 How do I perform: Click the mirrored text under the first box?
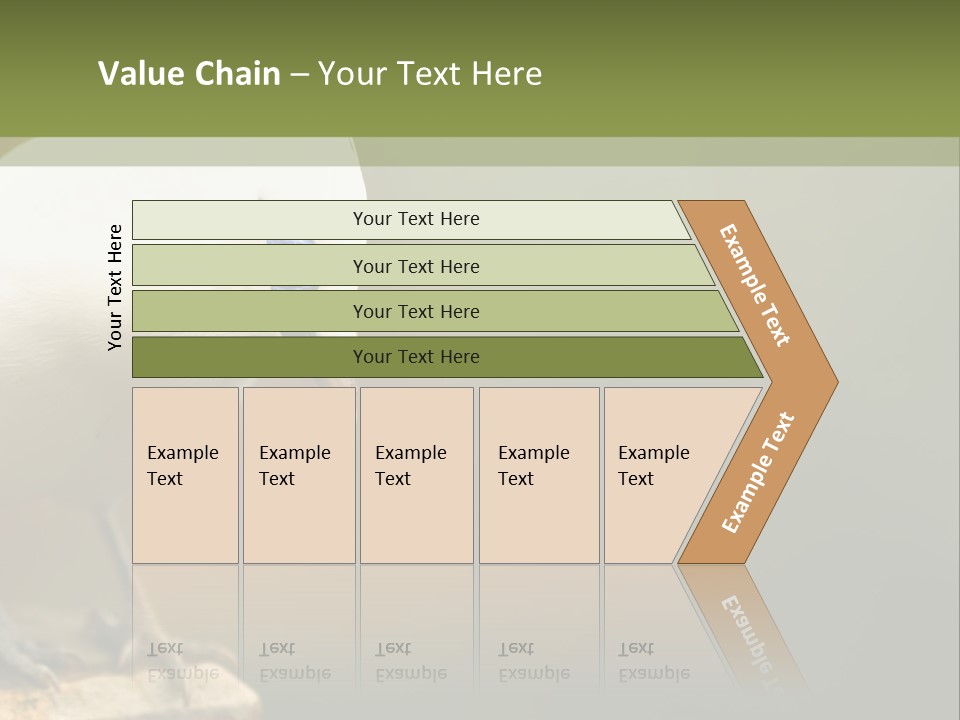point(182,662)
